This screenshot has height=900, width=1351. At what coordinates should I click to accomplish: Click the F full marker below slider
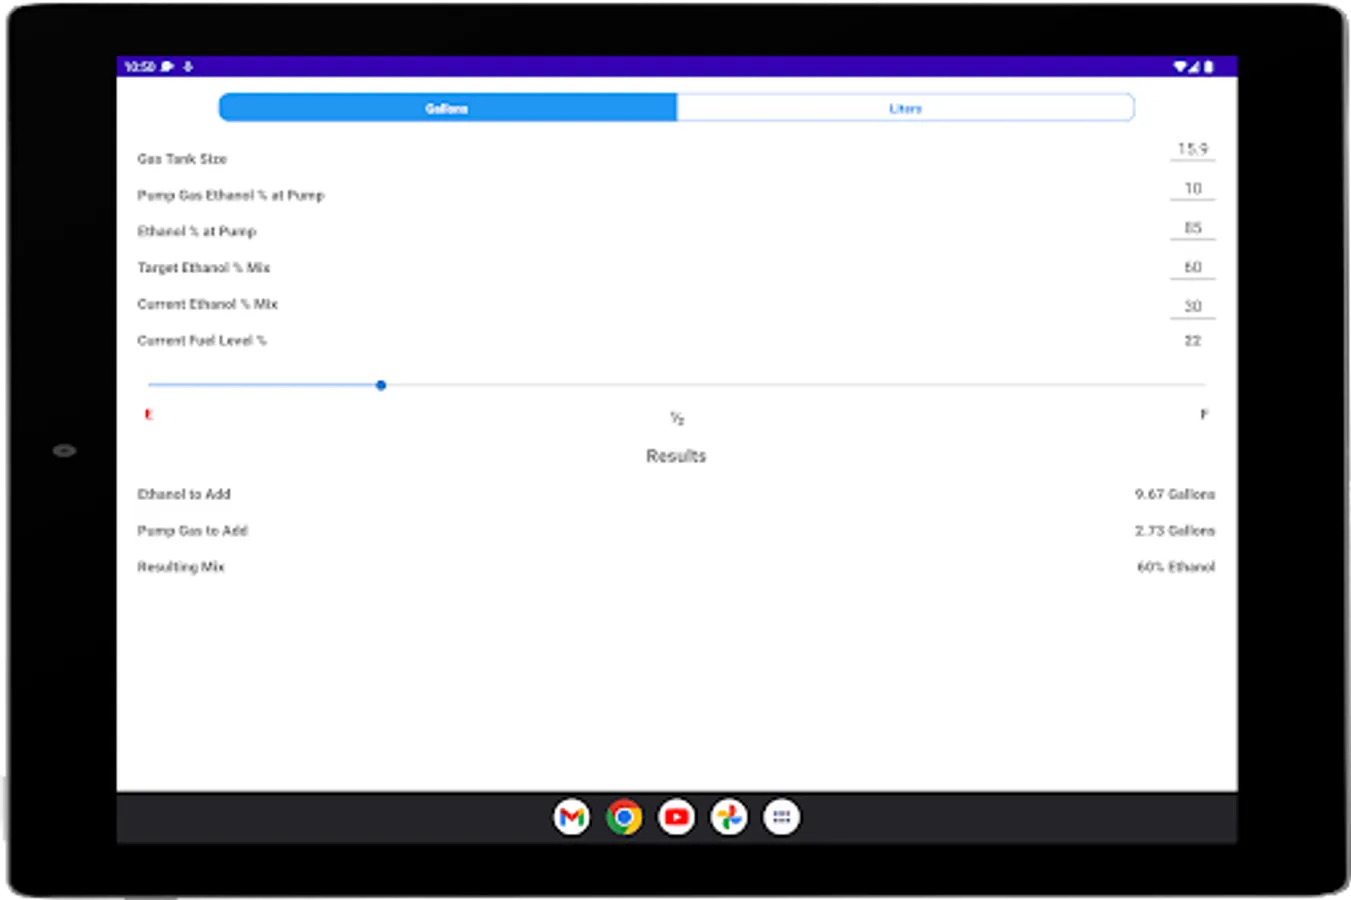pos(1204,414)
